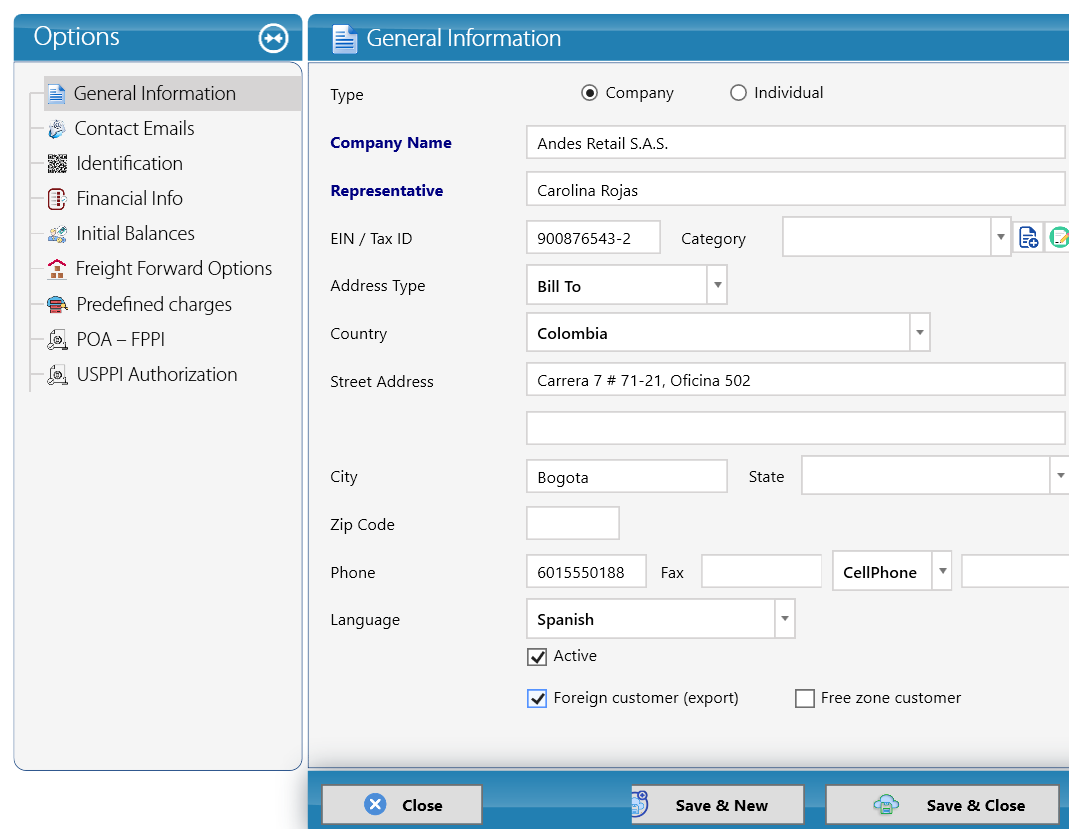Edit category with the green pencil icon
1069x829 pixels.
[x=1057, y=237]
